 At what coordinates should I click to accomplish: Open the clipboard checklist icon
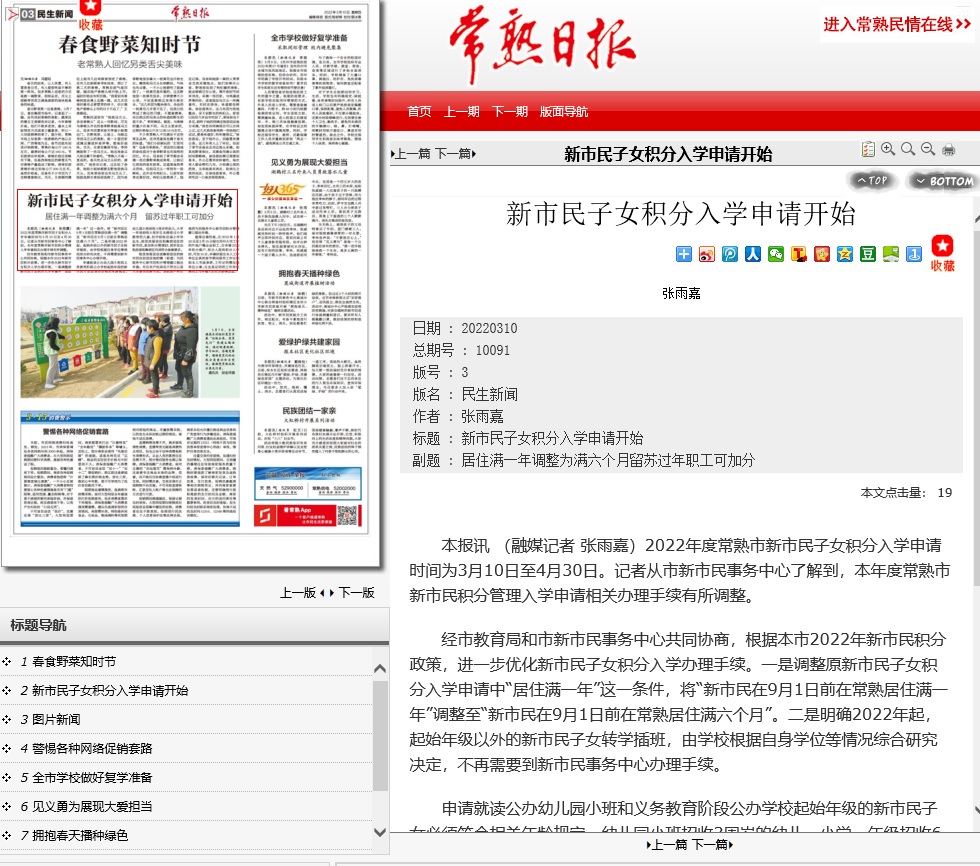(x=868, y=149)
